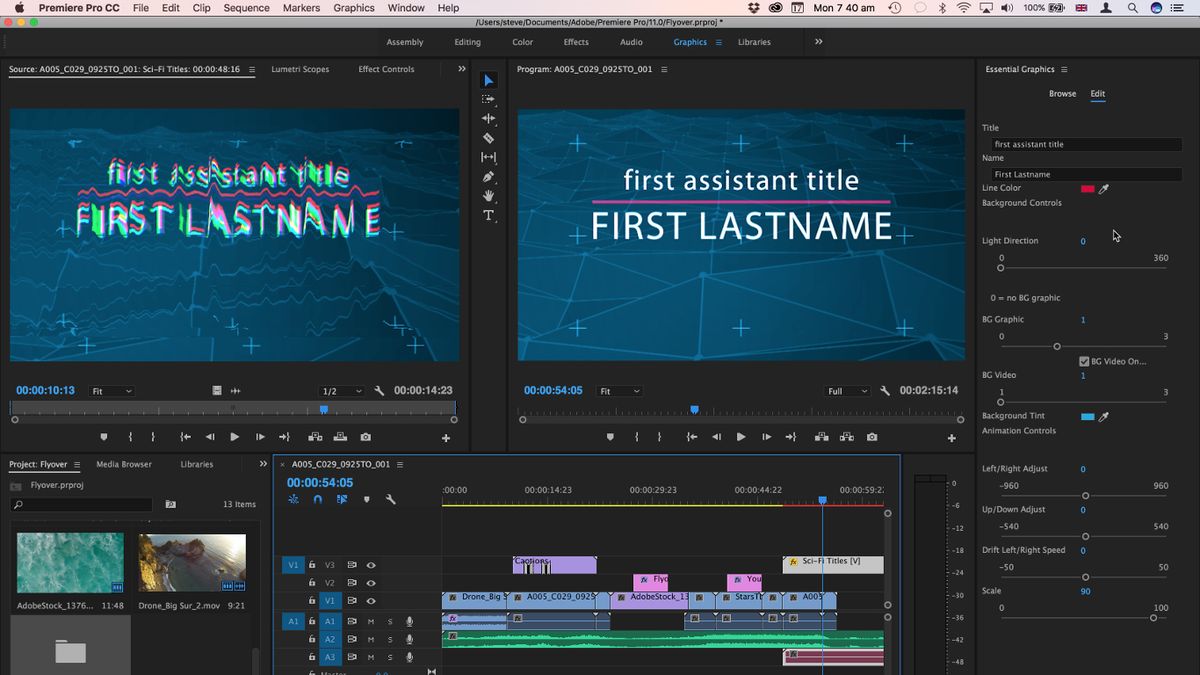The height and width of the screenshot is (675, 1200).
Task: Open the Program monitor settings wrench
Action: (x=884, y=391)
